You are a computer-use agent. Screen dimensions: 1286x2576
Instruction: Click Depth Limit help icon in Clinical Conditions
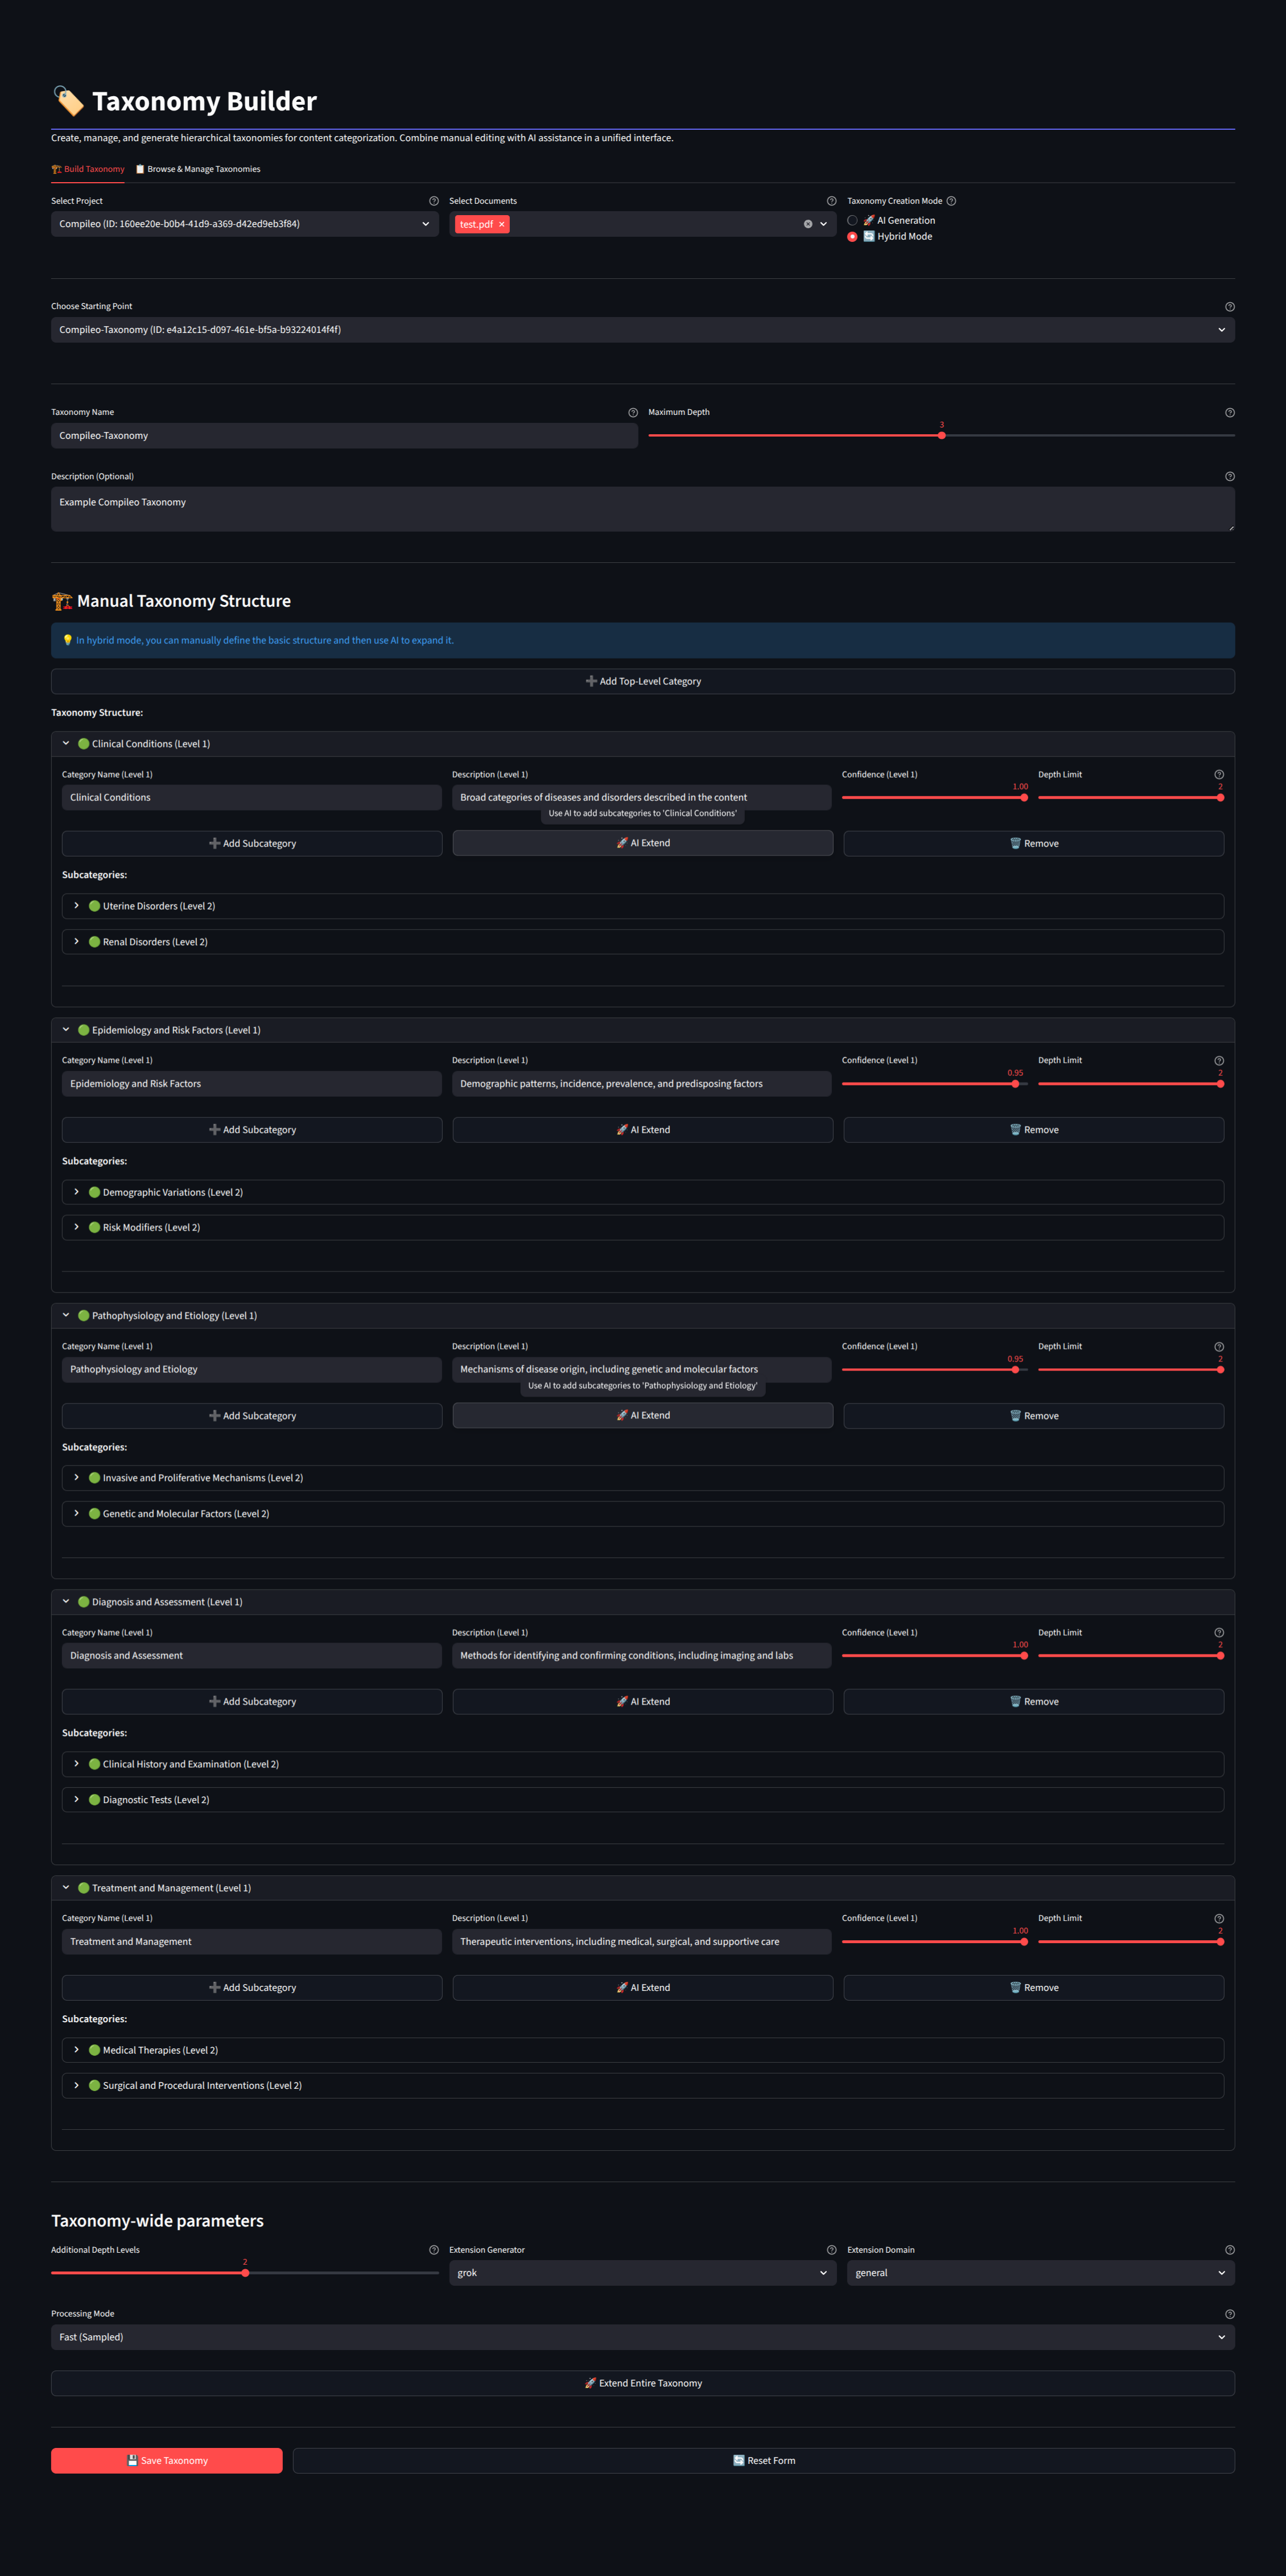[1218, 775]
